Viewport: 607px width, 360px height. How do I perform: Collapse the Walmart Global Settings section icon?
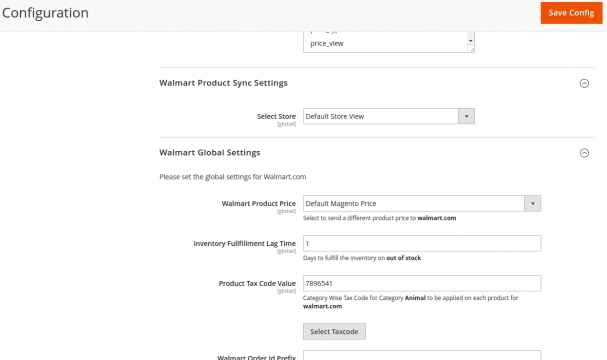coord(584,153)
